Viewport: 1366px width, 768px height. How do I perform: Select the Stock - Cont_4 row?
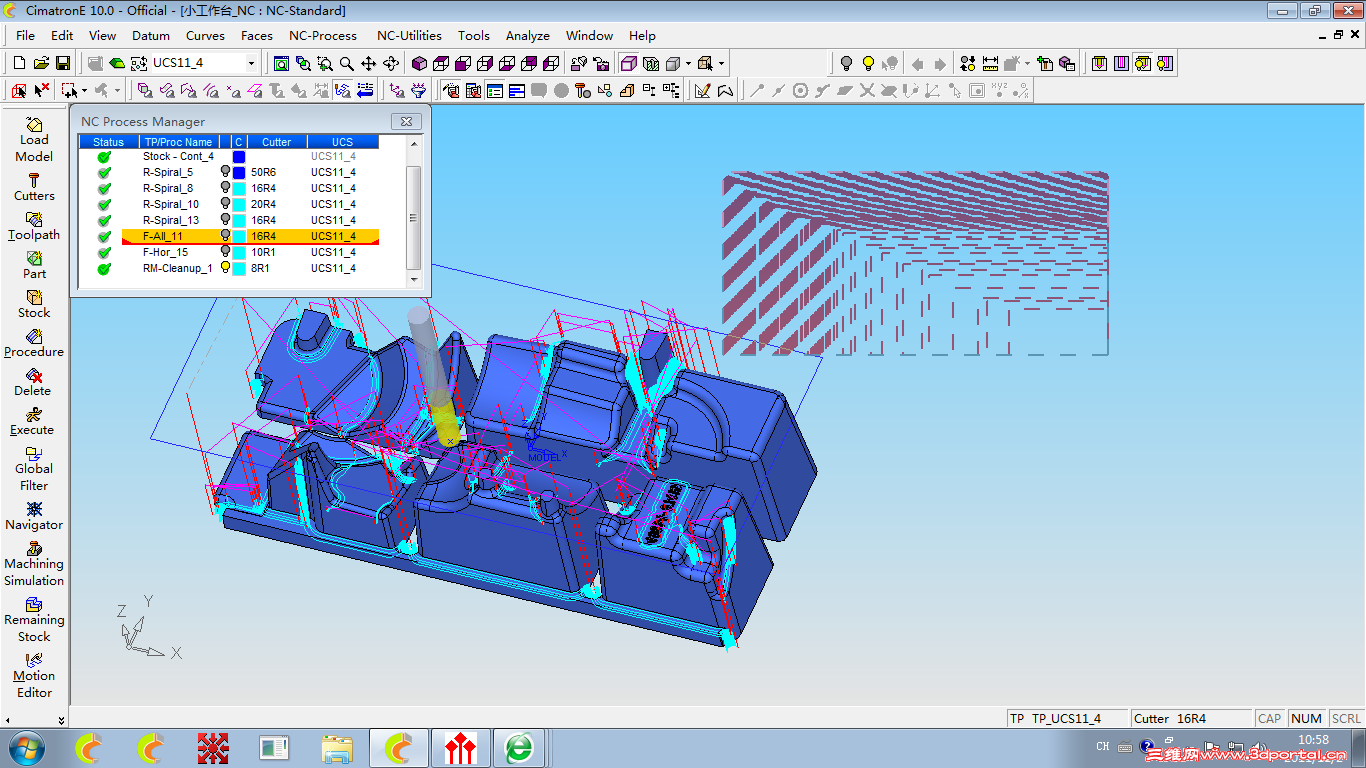tap(228, 156)
